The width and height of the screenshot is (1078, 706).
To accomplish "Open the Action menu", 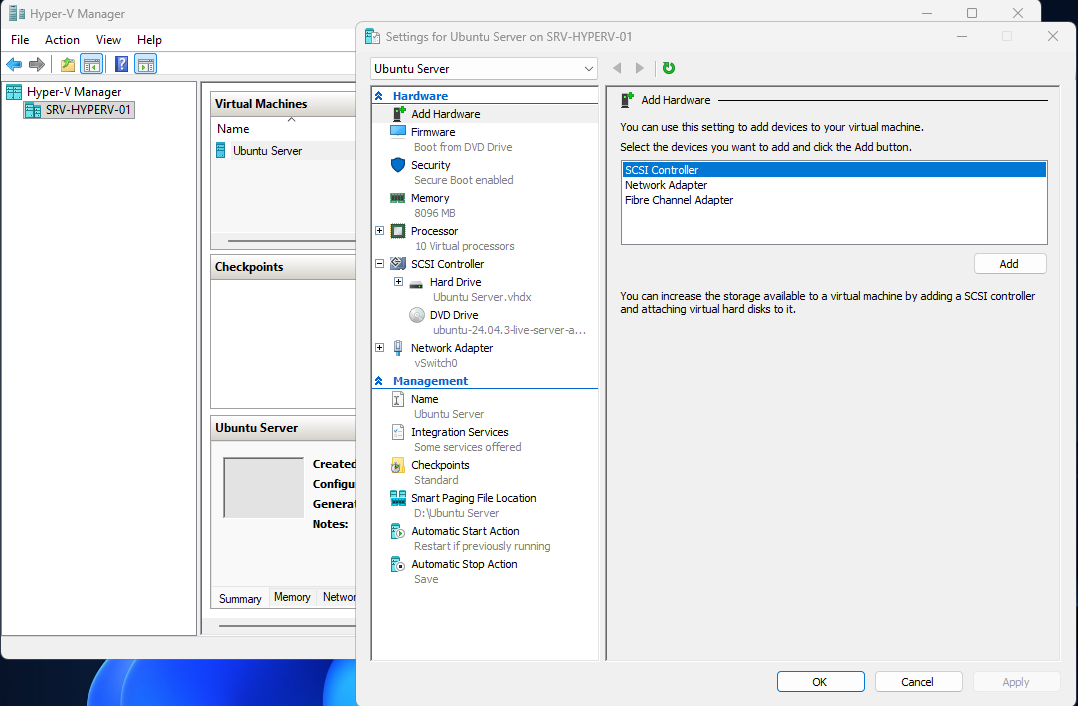I will [62, 40].
